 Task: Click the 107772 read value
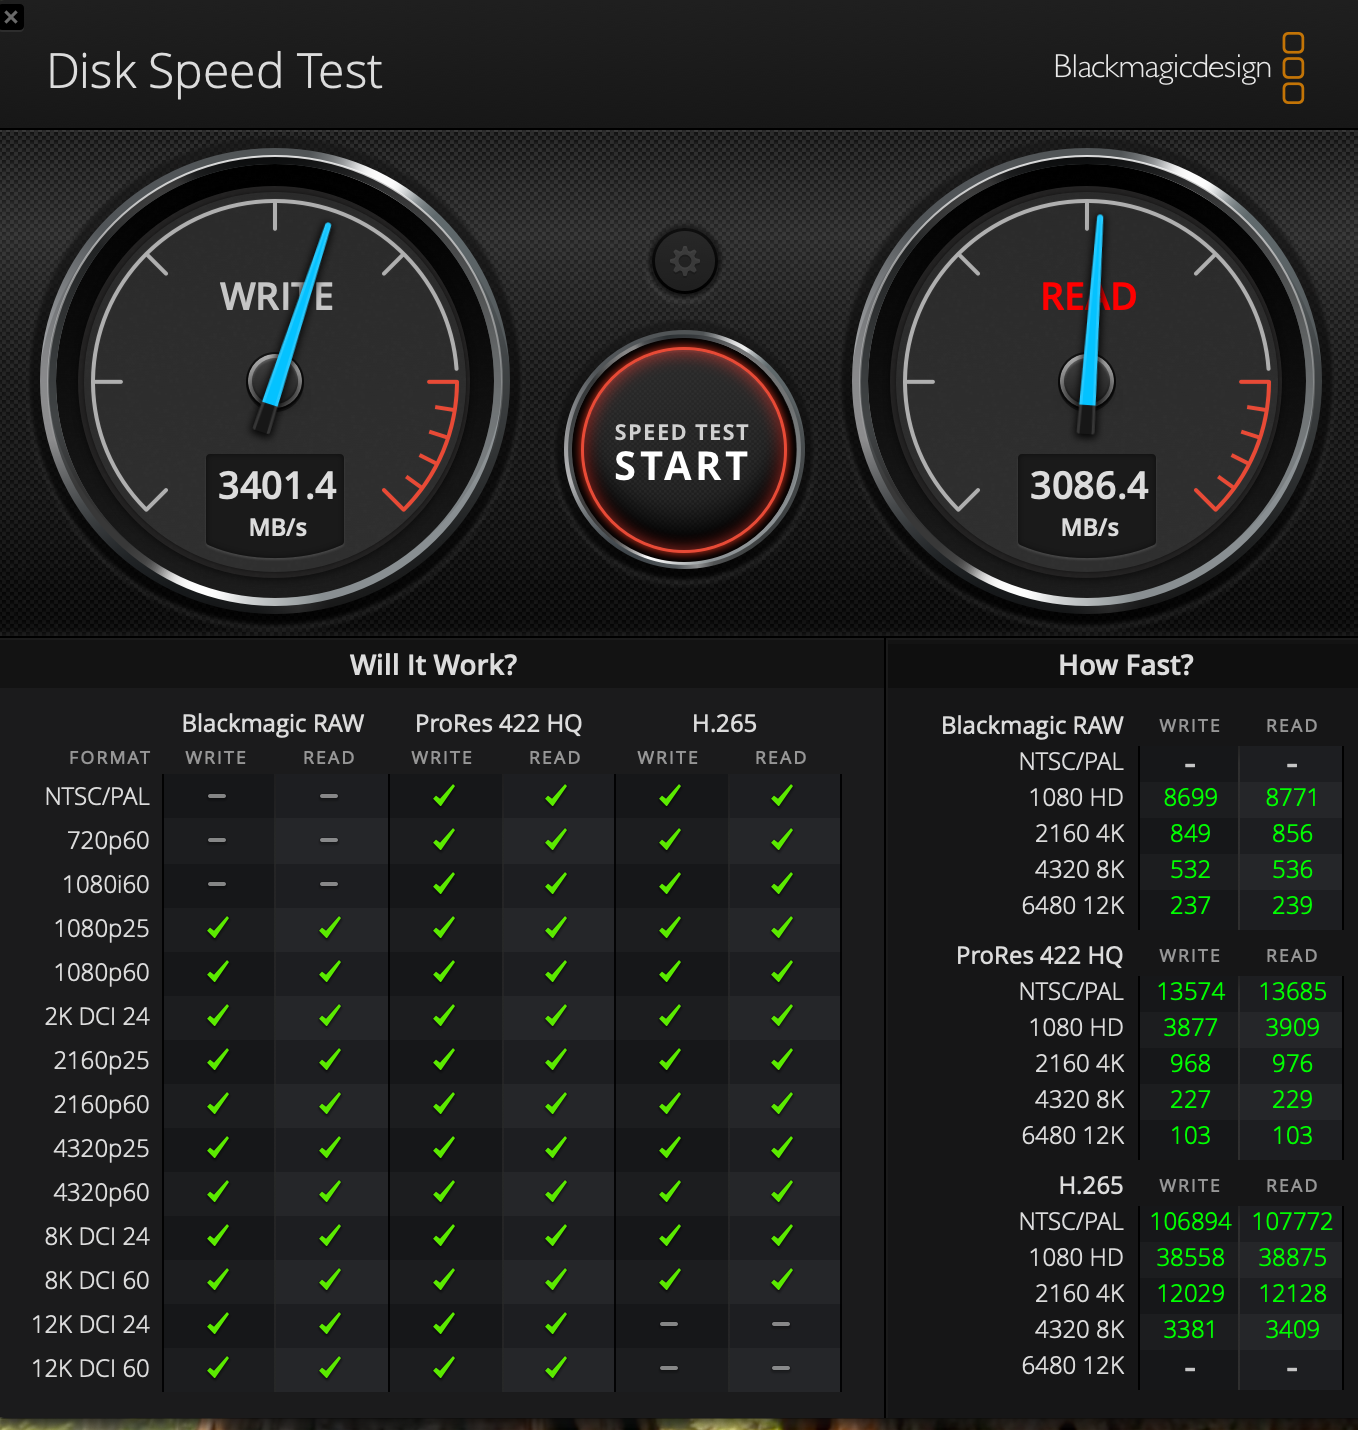point(1292,1222)
